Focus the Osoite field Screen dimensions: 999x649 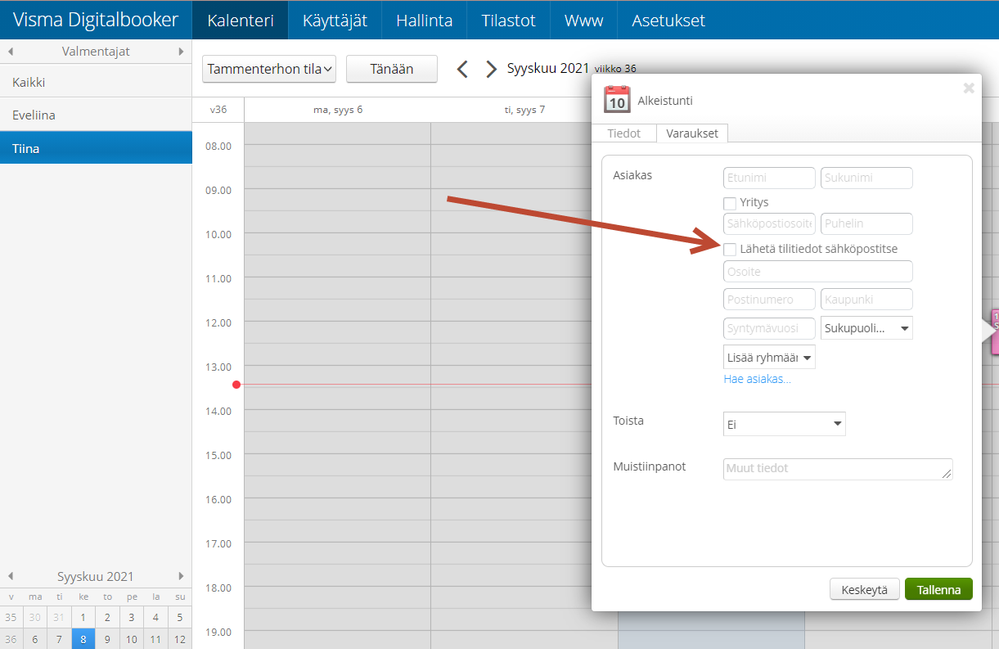point(817,271)
